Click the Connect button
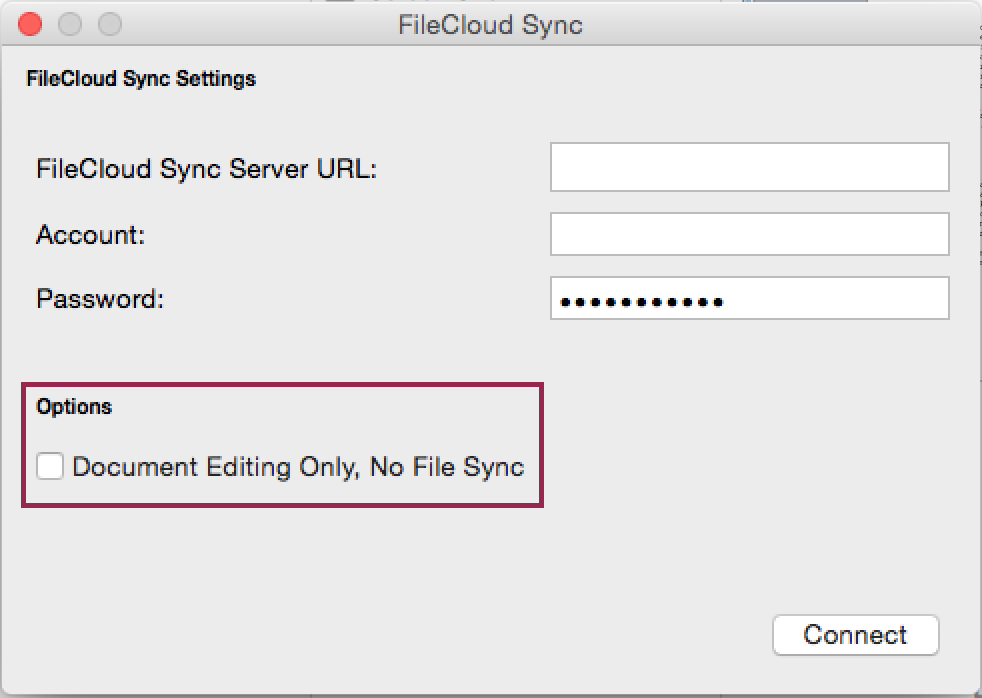The image size is (982, 698). coord(855,635)
